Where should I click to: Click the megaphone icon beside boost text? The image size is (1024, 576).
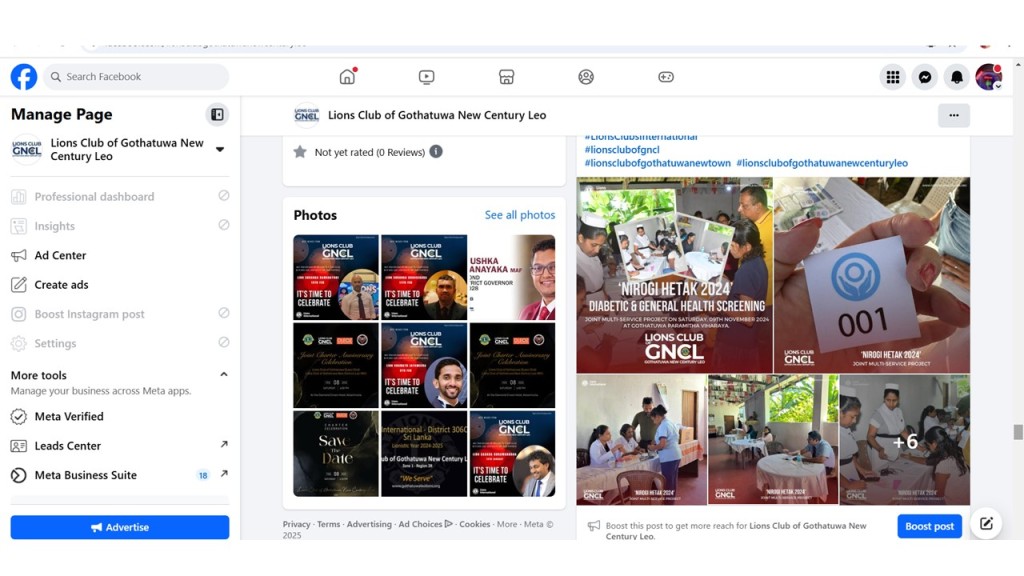pyautogui.click(x=594, y=526)
